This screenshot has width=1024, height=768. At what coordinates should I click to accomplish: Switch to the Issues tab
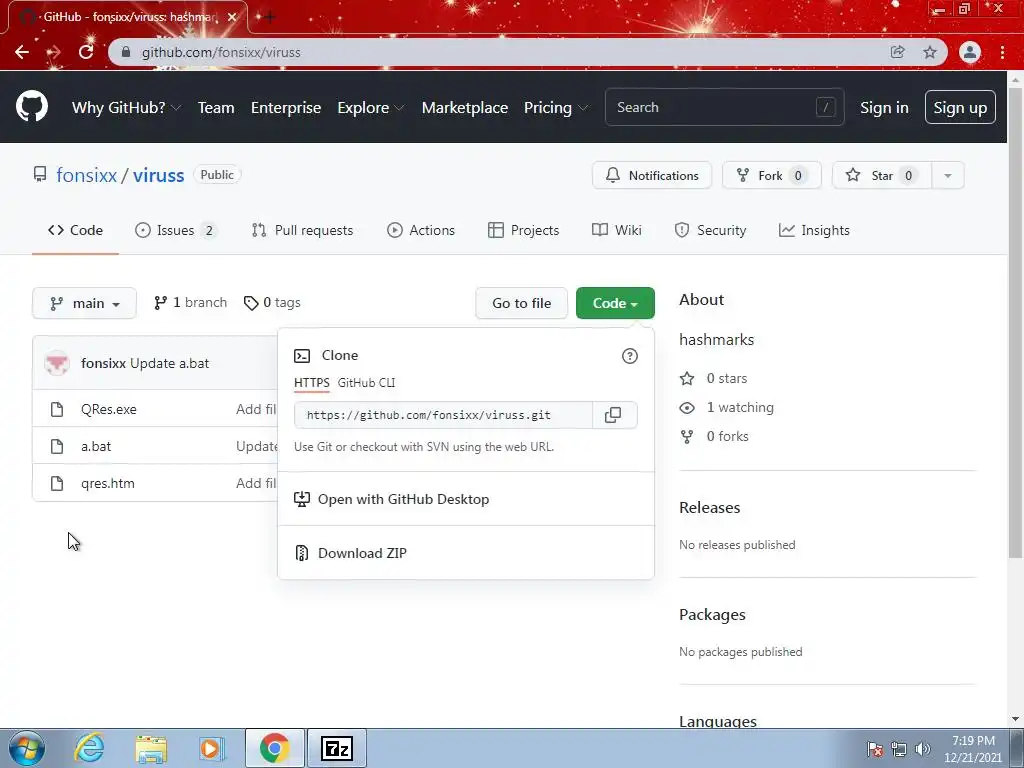[x=175, y=231]
